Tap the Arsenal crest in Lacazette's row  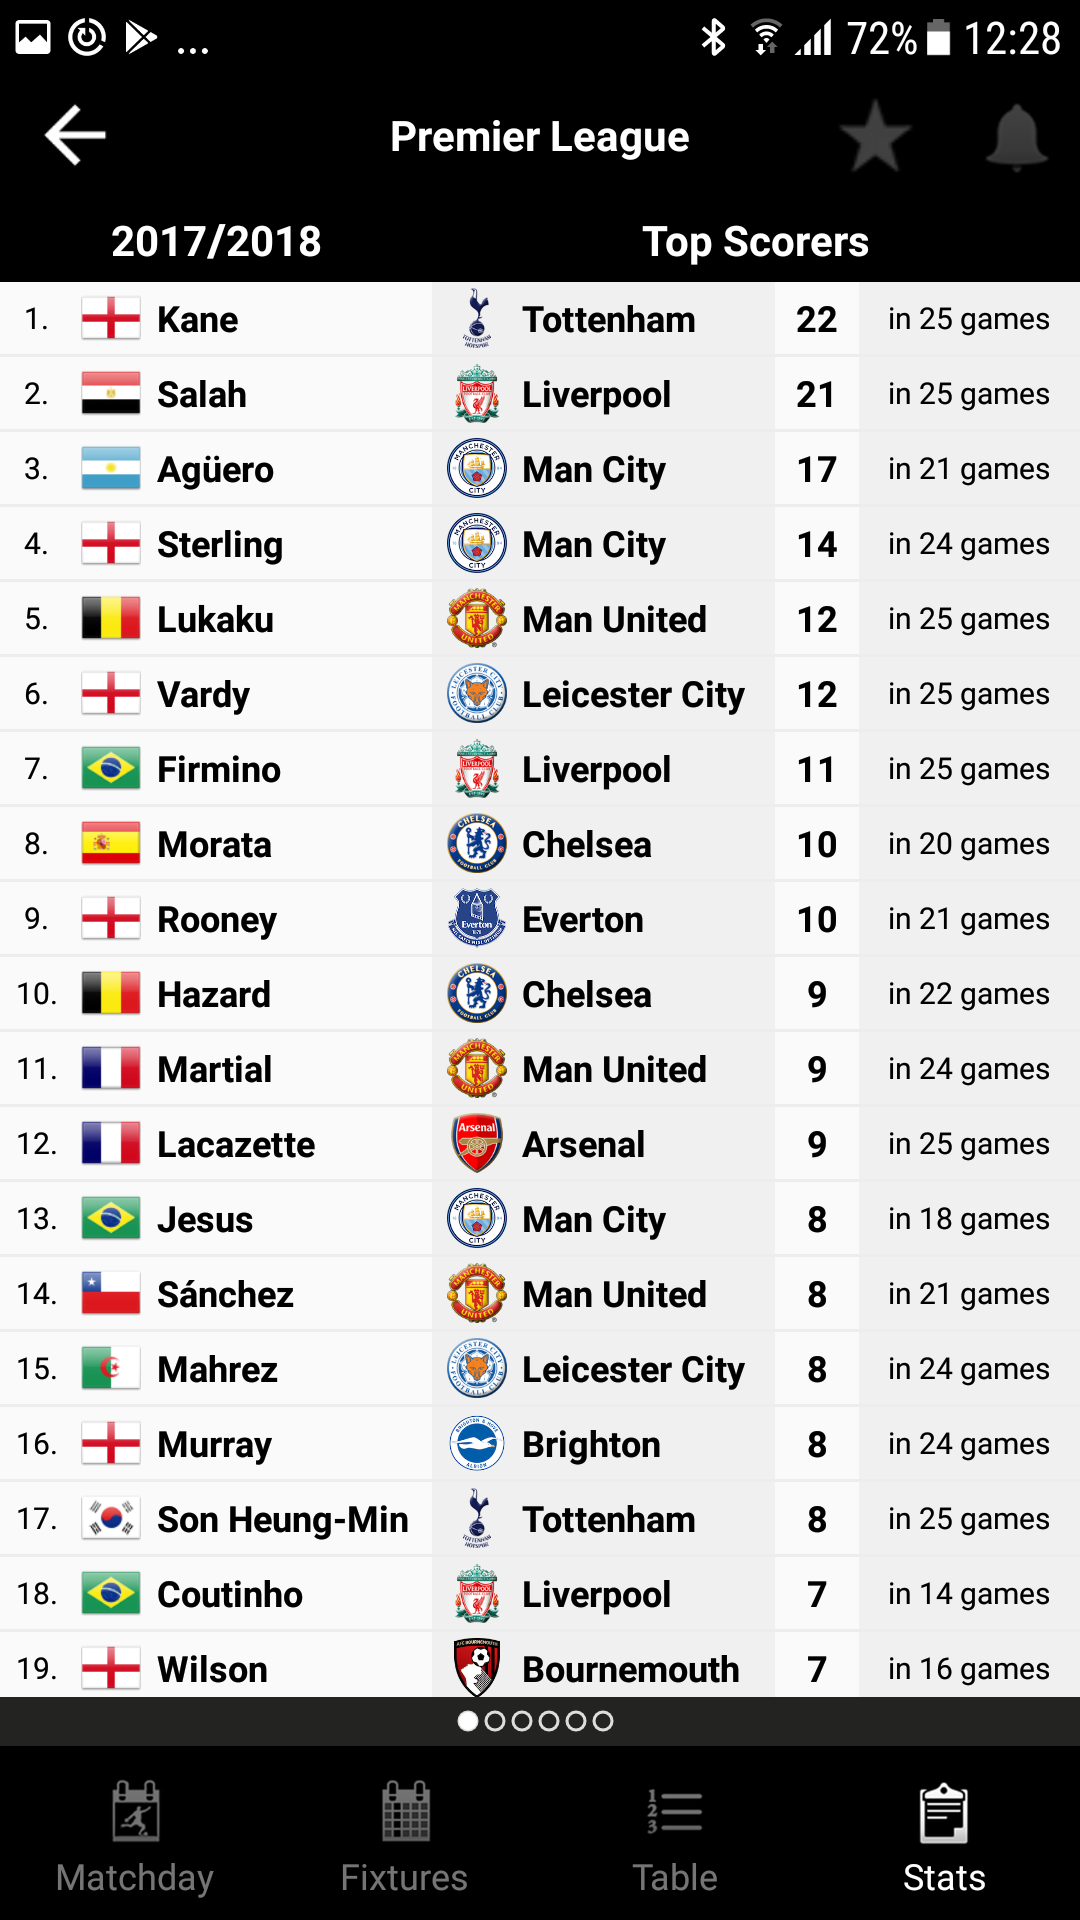tap(477, 1144)
